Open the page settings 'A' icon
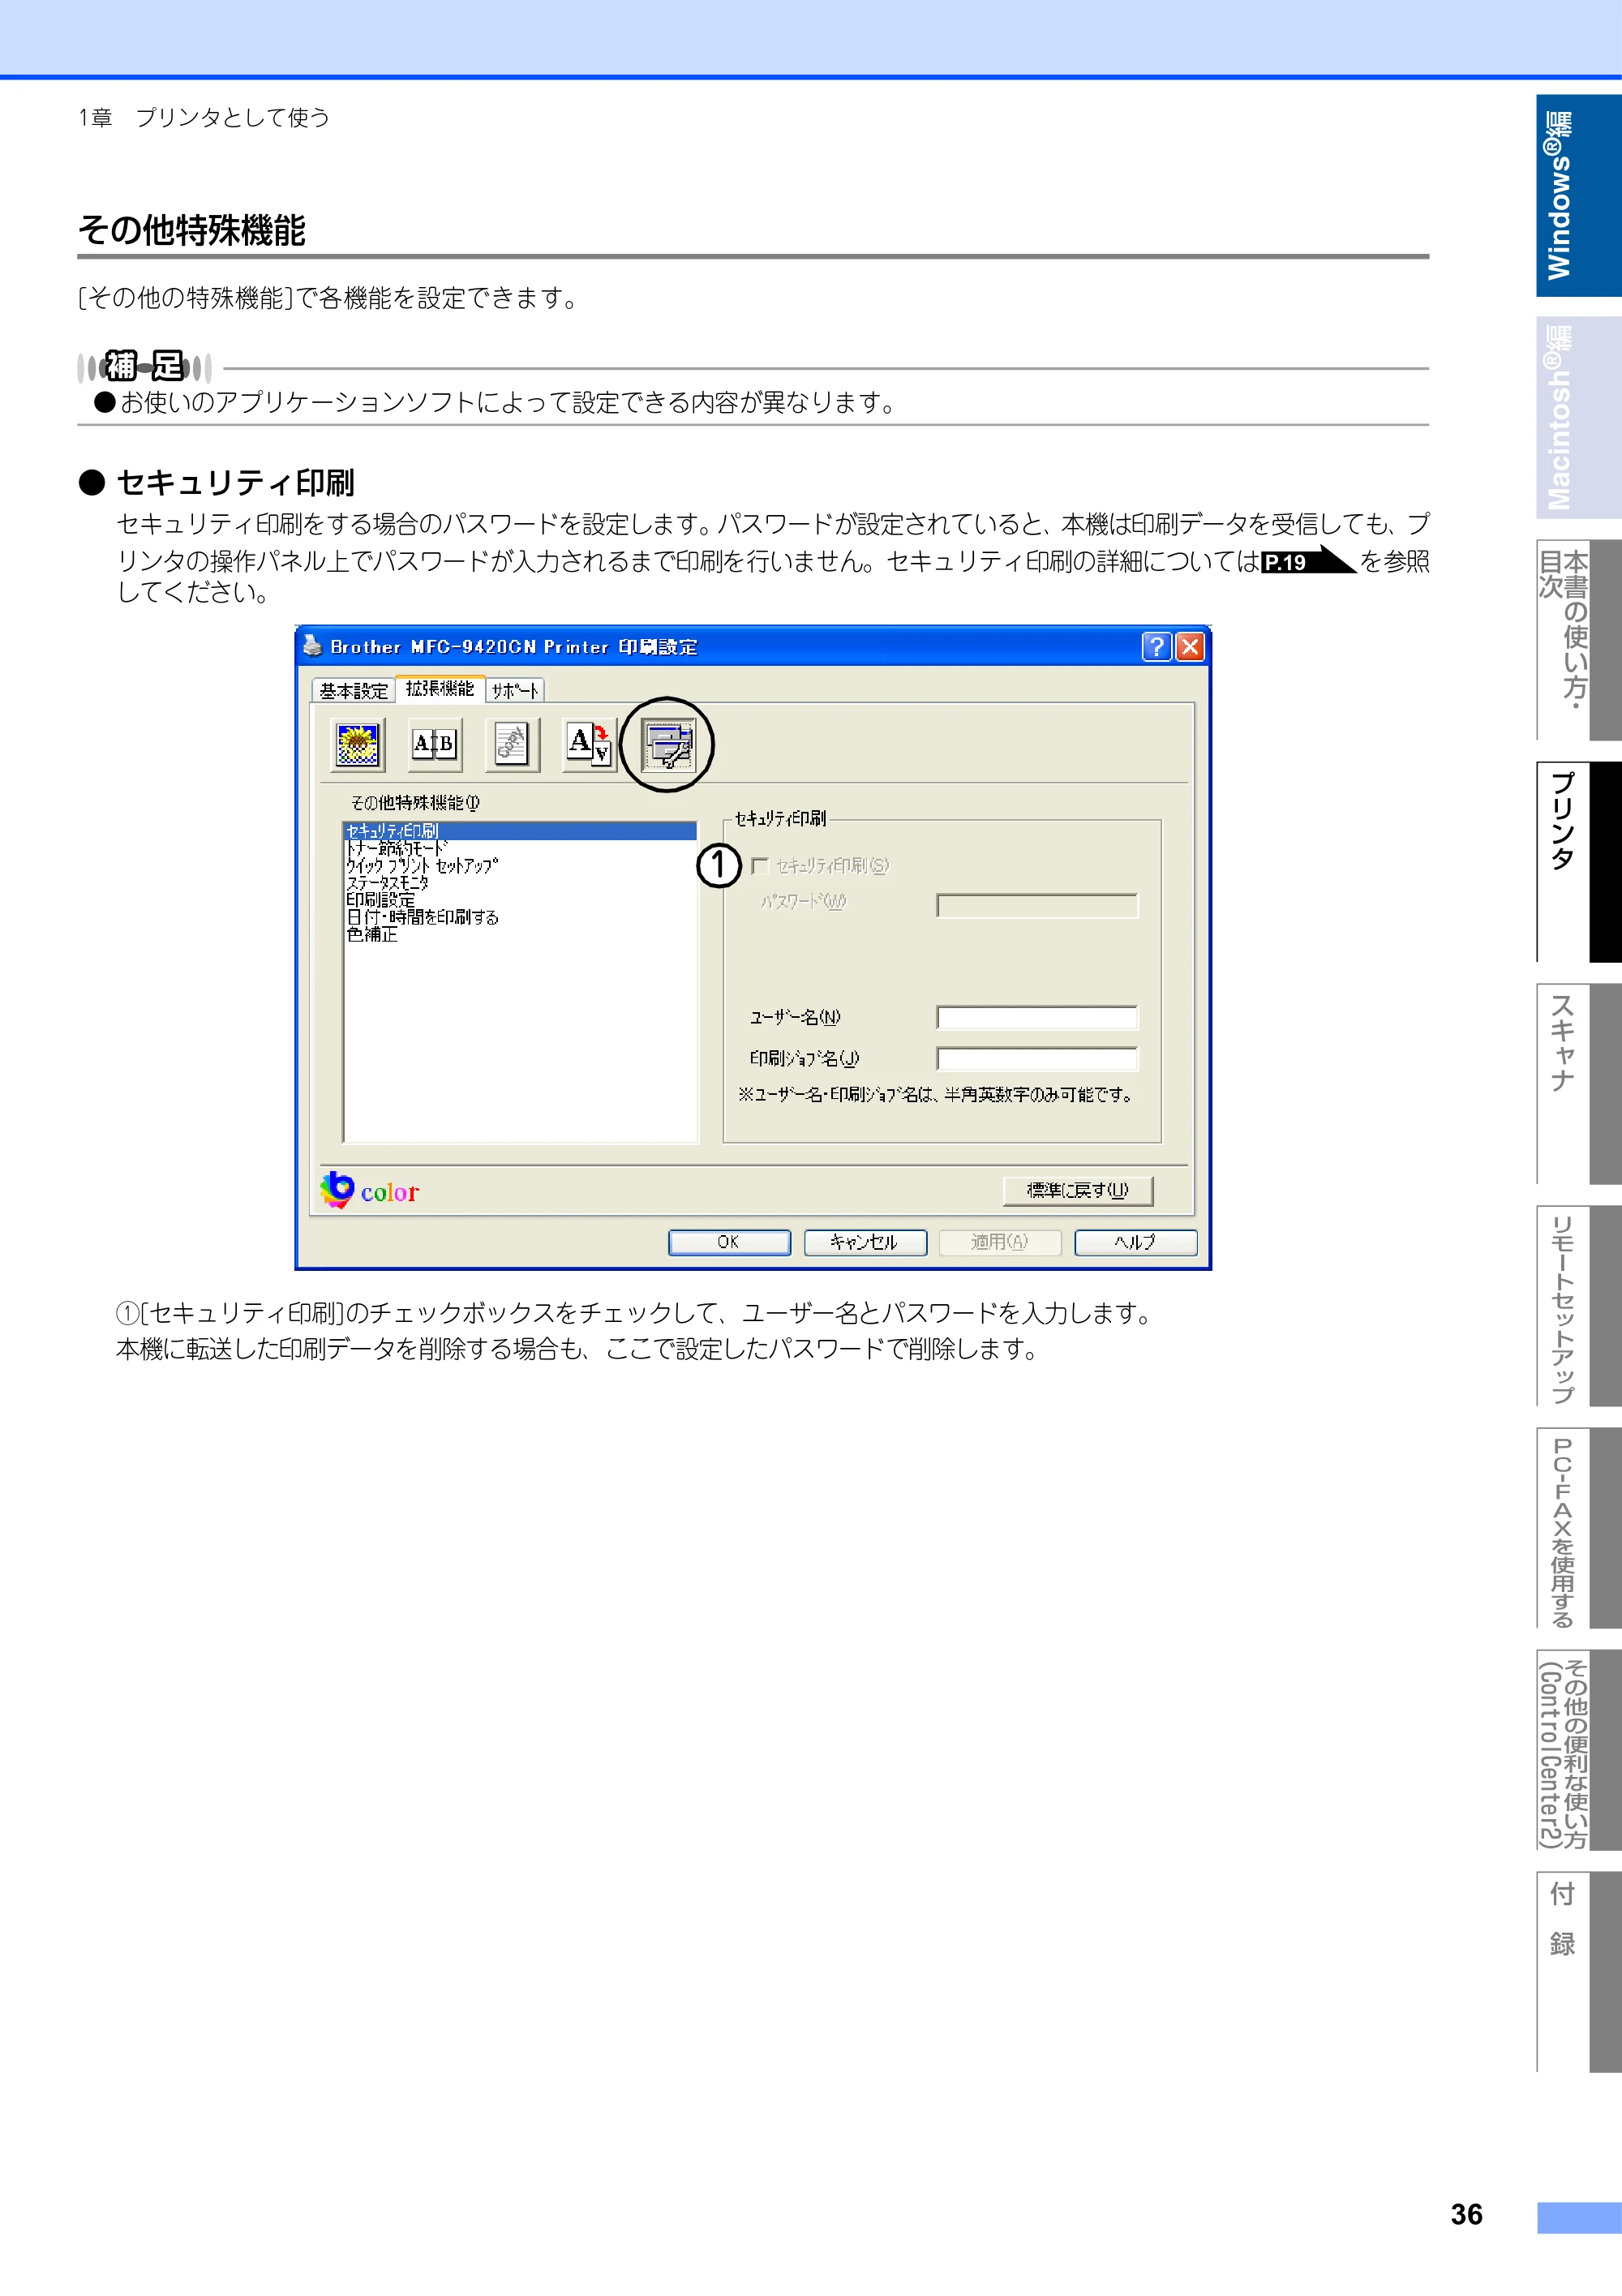Image resolution: width=1622 pixels, height=2296 pixels. point(589,744)
